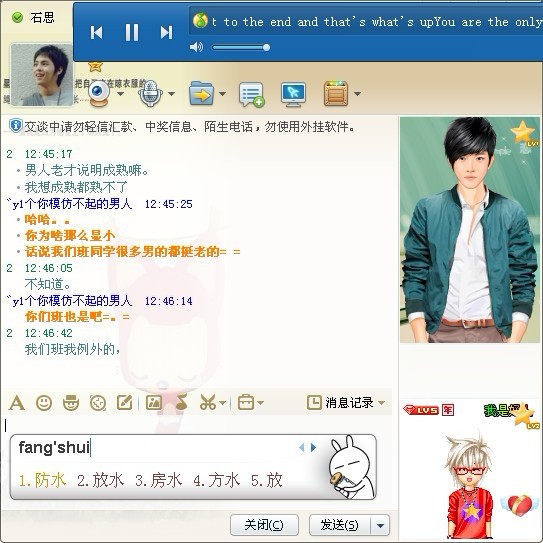Screen dimensions: 543x543
Task: Open the applications box icon
Action: [336, 93]
